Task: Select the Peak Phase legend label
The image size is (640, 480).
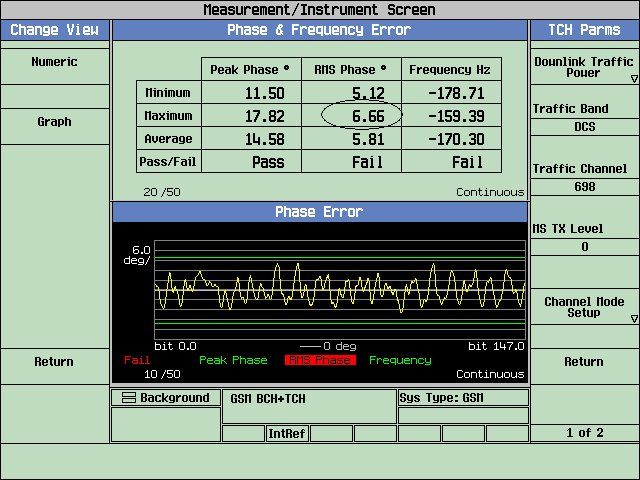Action: click(x=233, y=360)
